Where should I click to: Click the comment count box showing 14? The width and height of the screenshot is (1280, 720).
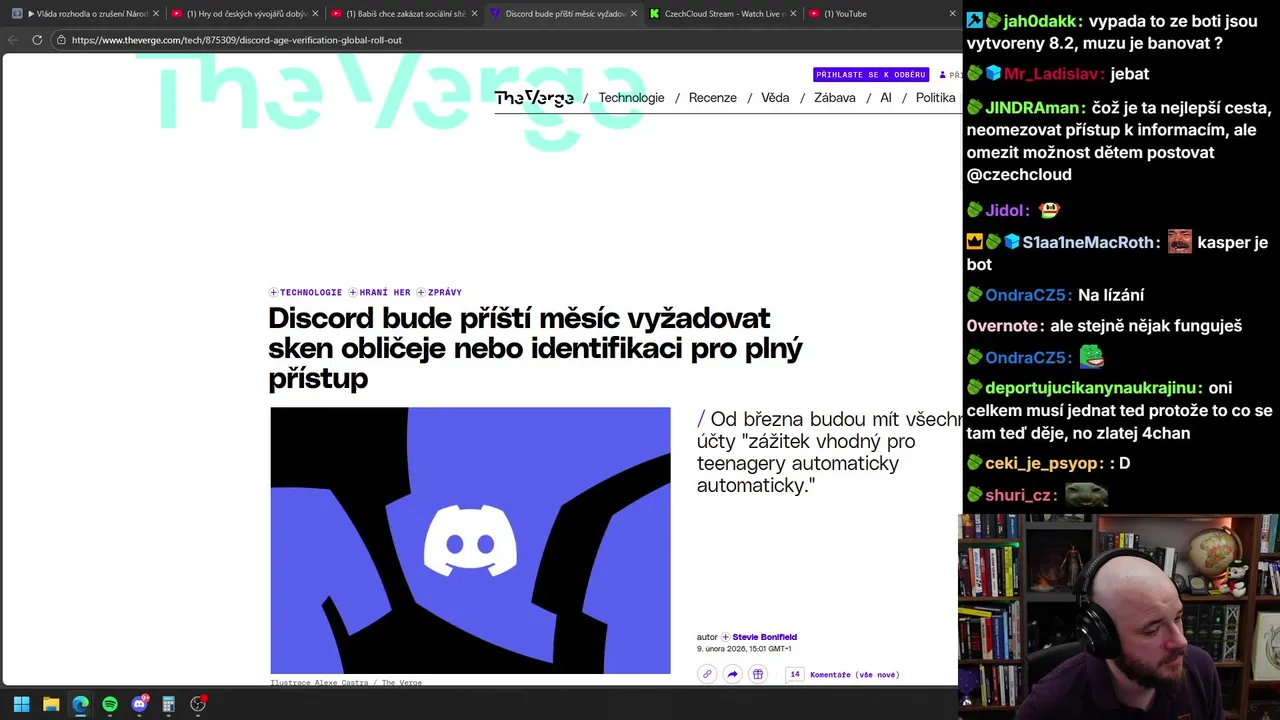(795, 674)
